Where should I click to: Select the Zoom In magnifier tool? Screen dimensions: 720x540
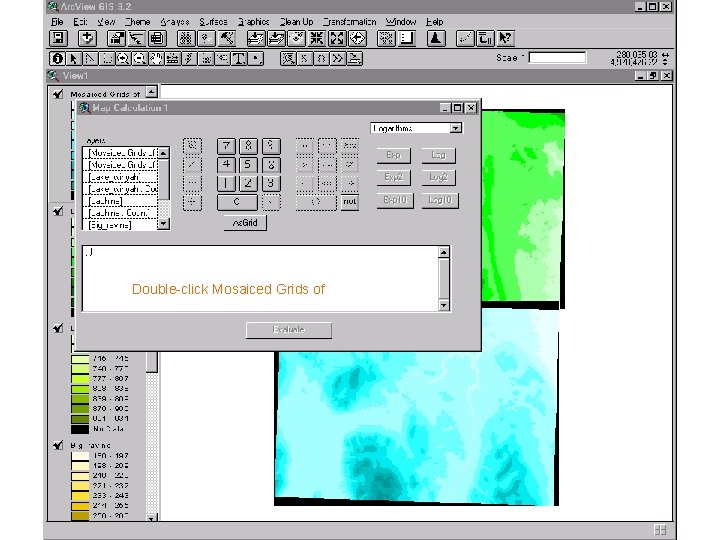(x=123, y=59)
